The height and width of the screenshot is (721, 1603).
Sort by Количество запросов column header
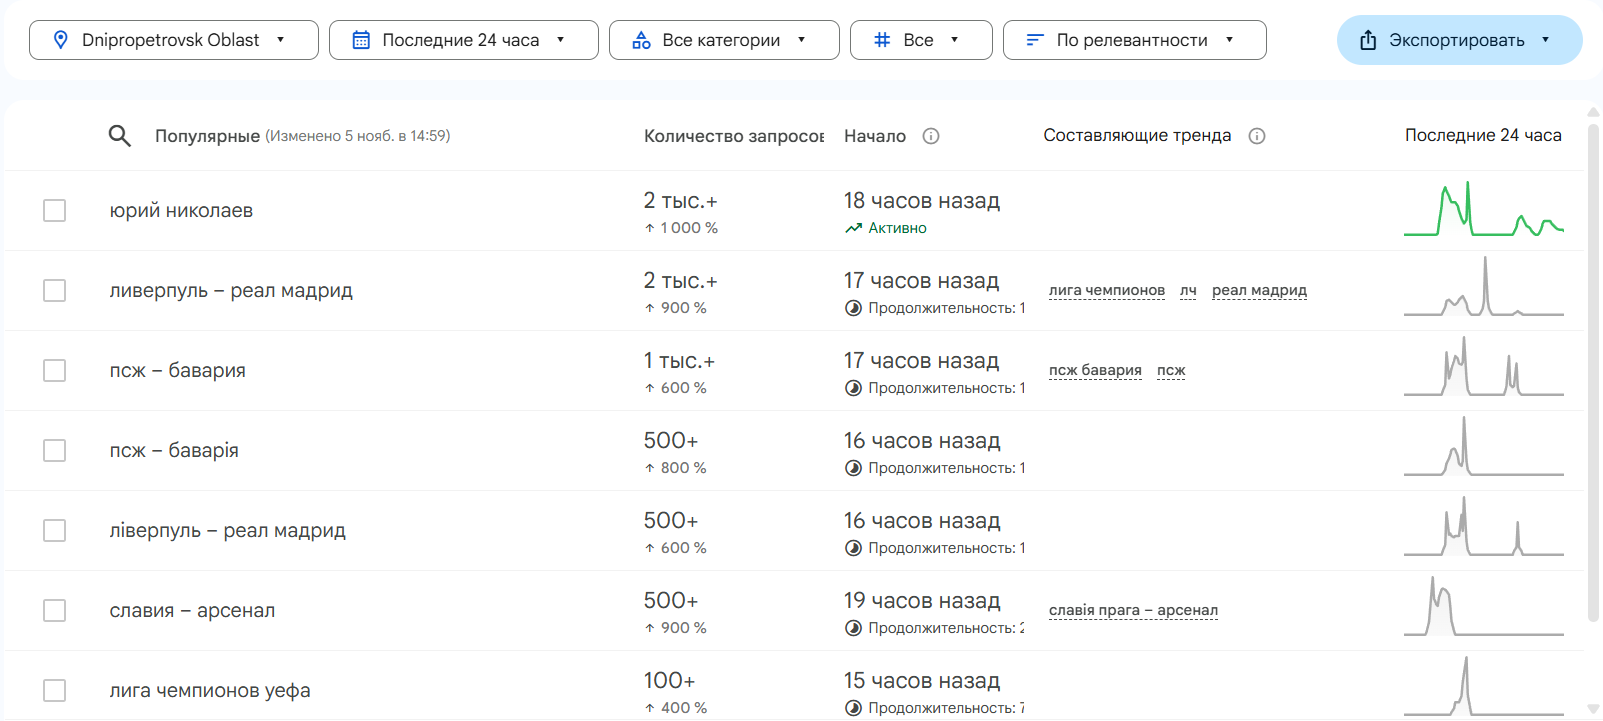[733, 136]
